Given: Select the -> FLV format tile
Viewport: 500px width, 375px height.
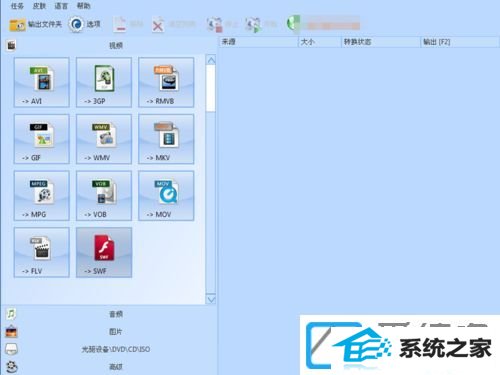Looking at the screenshot, I should pyautogui.click(x=42, y=252).
